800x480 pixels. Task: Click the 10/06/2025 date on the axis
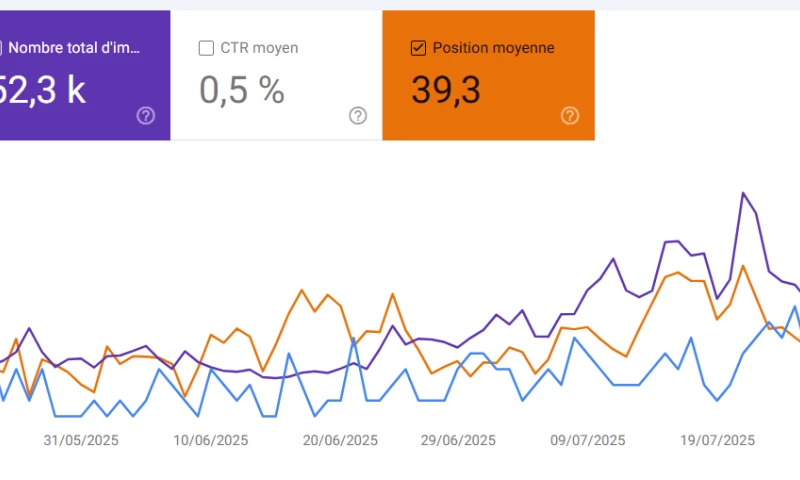click(x=210, y=440)
